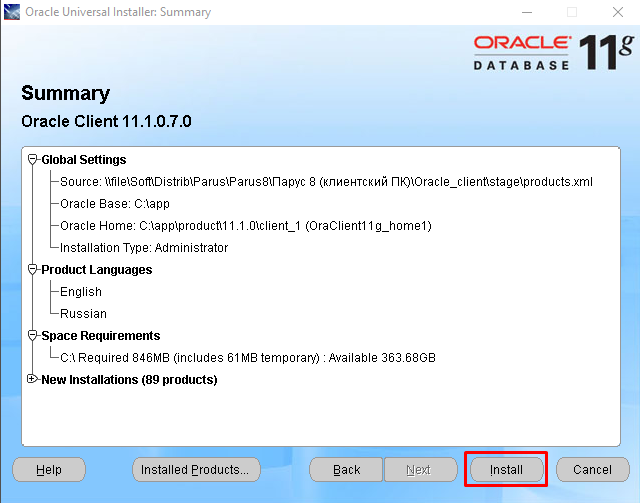Viewport: 640px width, 503px height.
Task: Select Installation Type: Administrator entry
Action: click(144, 247)
